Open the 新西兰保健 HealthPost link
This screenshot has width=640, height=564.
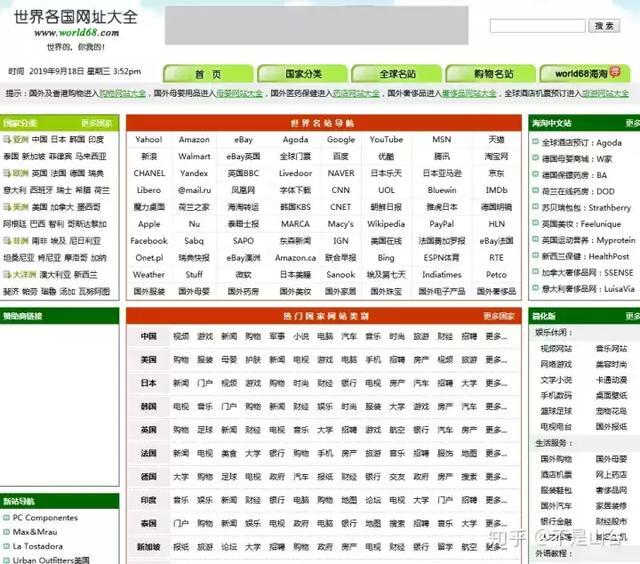(x=585, y=256)
